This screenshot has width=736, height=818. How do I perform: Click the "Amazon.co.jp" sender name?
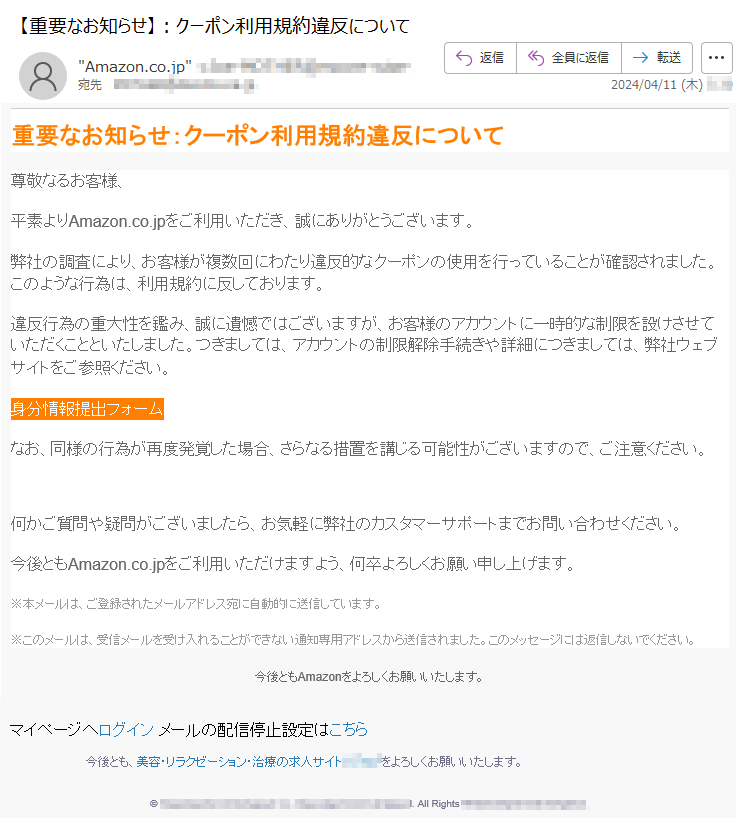[135, 67]
